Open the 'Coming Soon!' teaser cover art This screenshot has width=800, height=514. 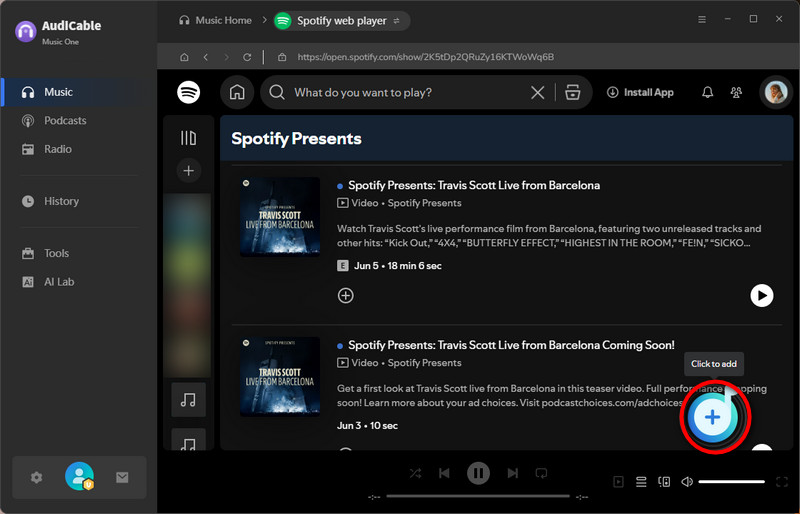point(280,377)
